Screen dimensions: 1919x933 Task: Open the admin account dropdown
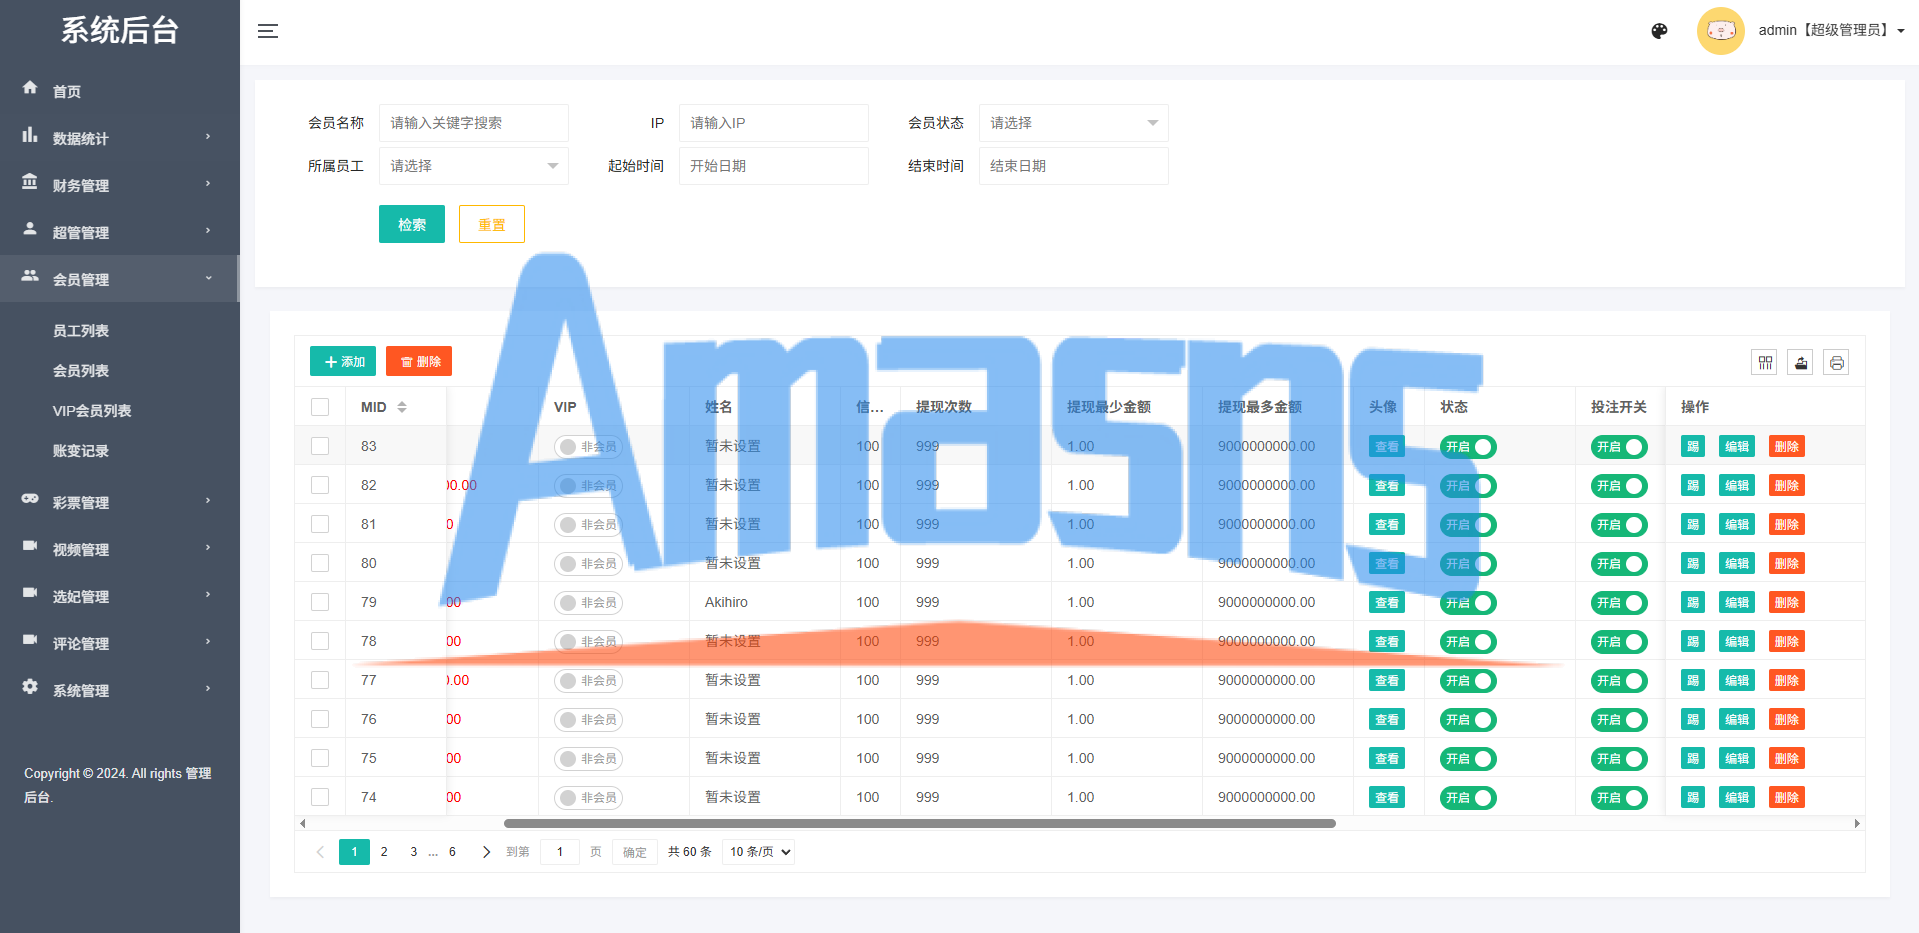point(1832,30)
